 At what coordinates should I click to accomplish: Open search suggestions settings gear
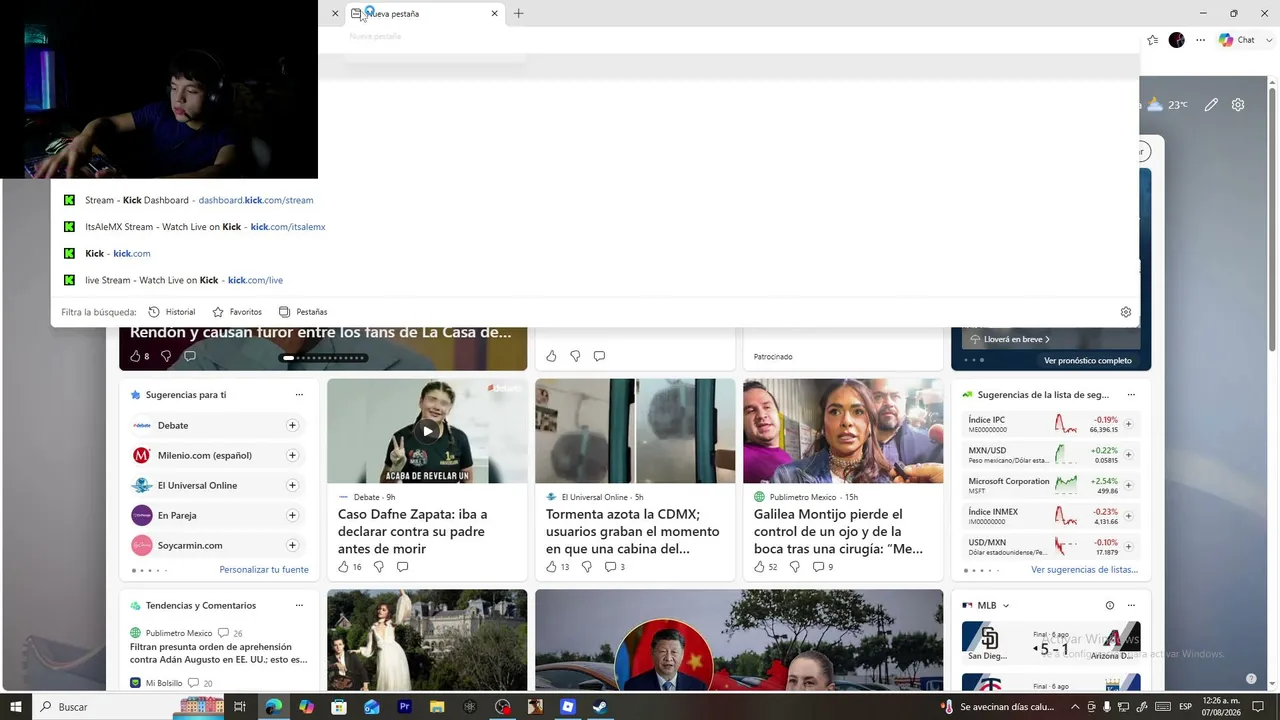click(1126, 312)
